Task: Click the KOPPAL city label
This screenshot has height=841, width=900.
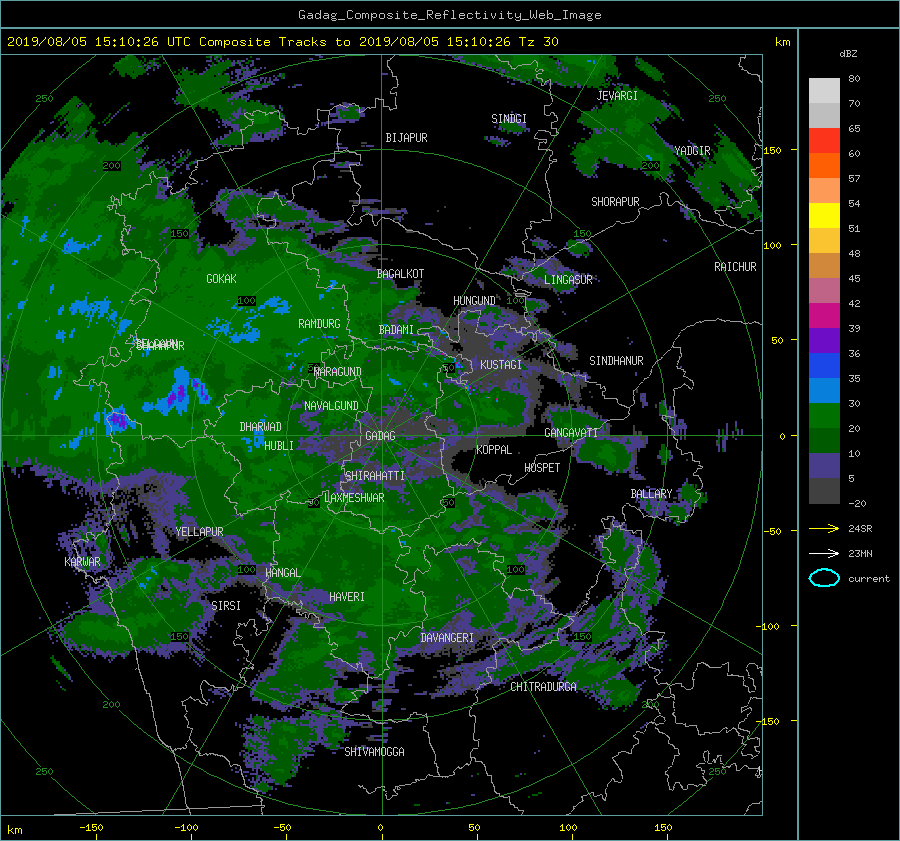Action: (x=494, y=450)
